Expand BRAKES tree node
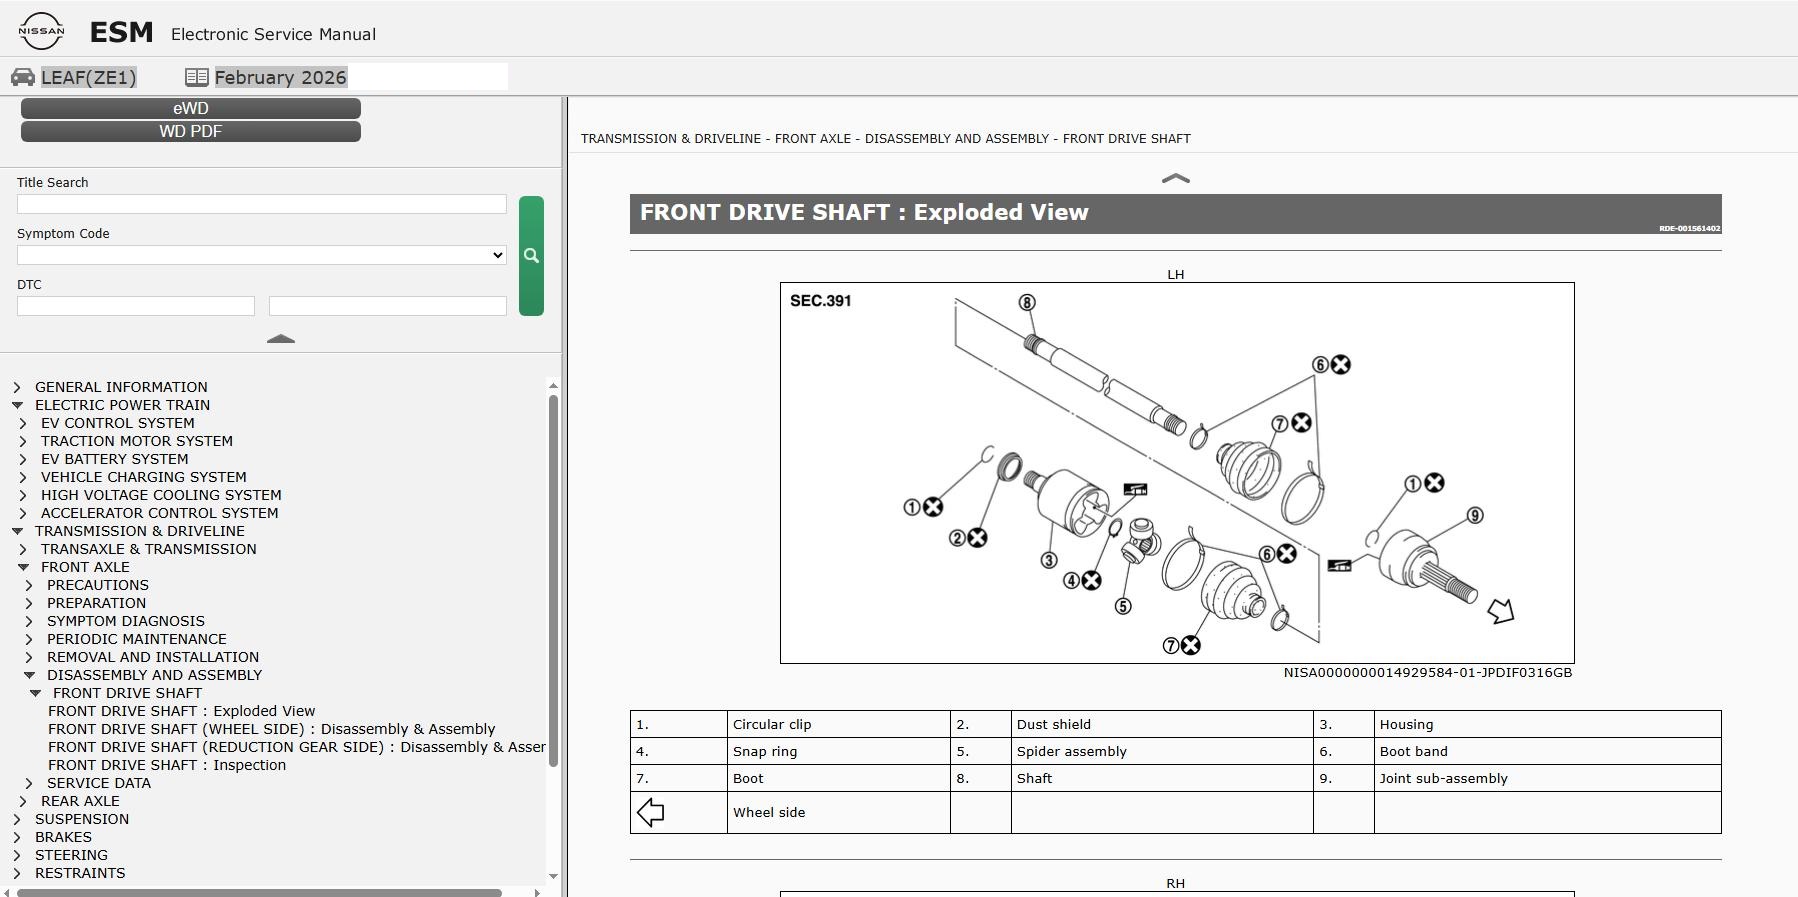 coord(17,837)
